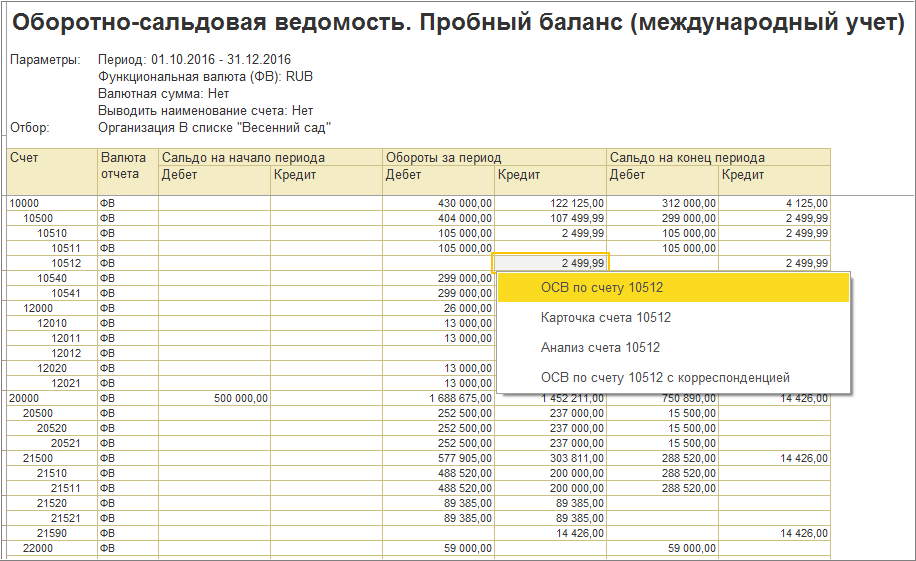Image resolution: width=916 pixels, height=561 pixels.
Task: Click 'Функциональная валюта (ФВ): RUB' line
Action: [205, 77]
